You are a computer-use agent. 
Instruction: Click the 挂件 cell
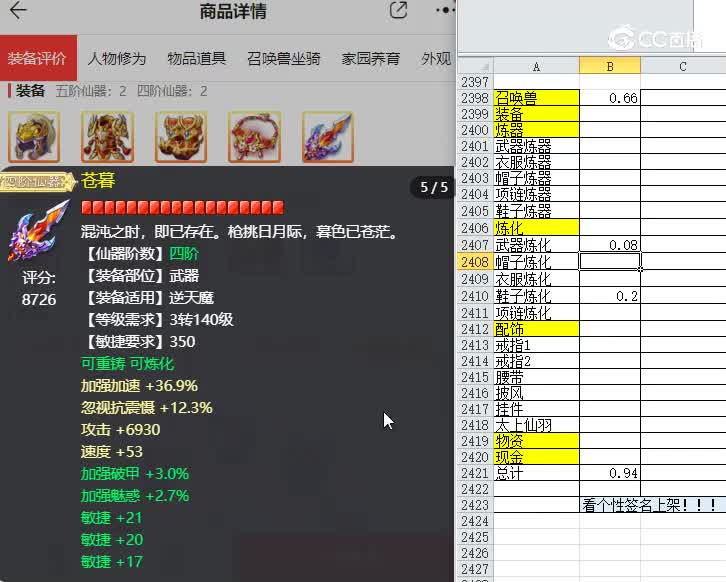[537, 409]
